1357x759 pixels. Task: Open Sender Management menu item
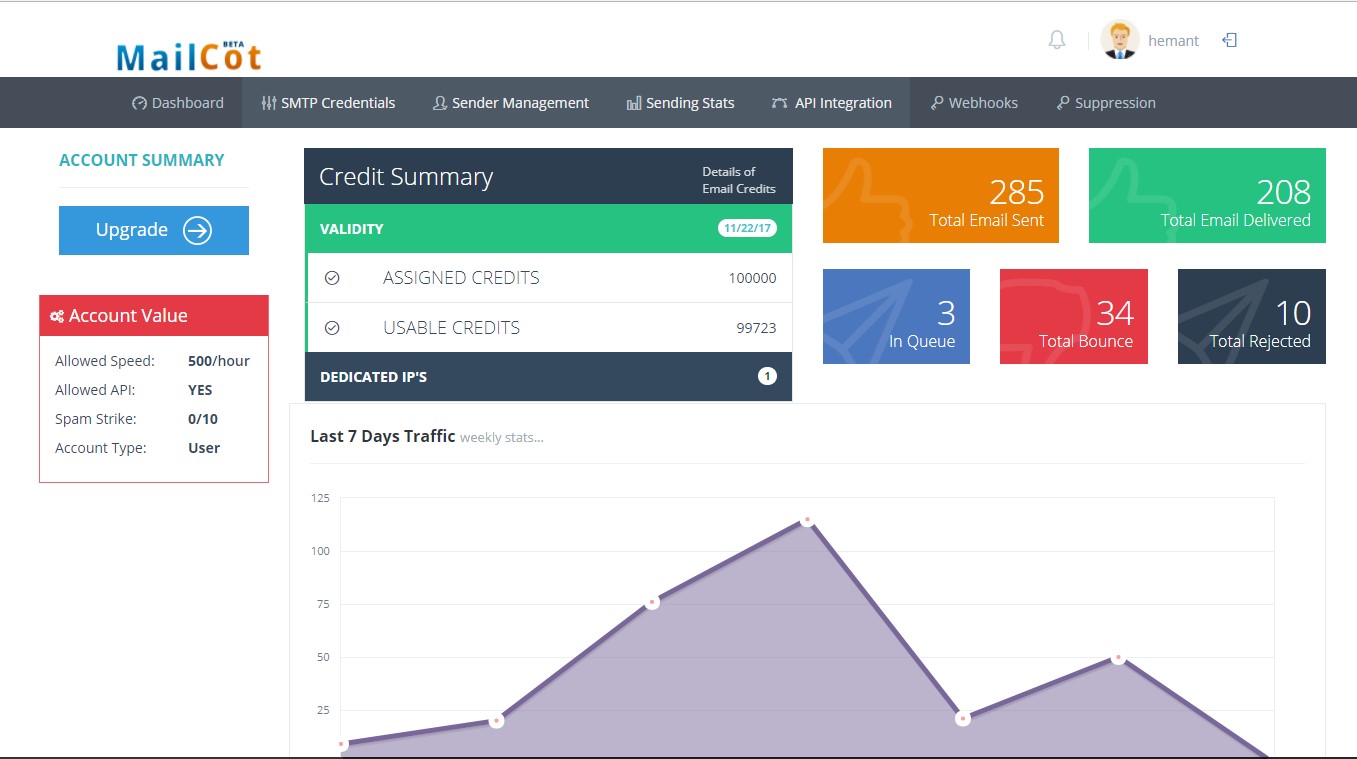coord(510,103)
